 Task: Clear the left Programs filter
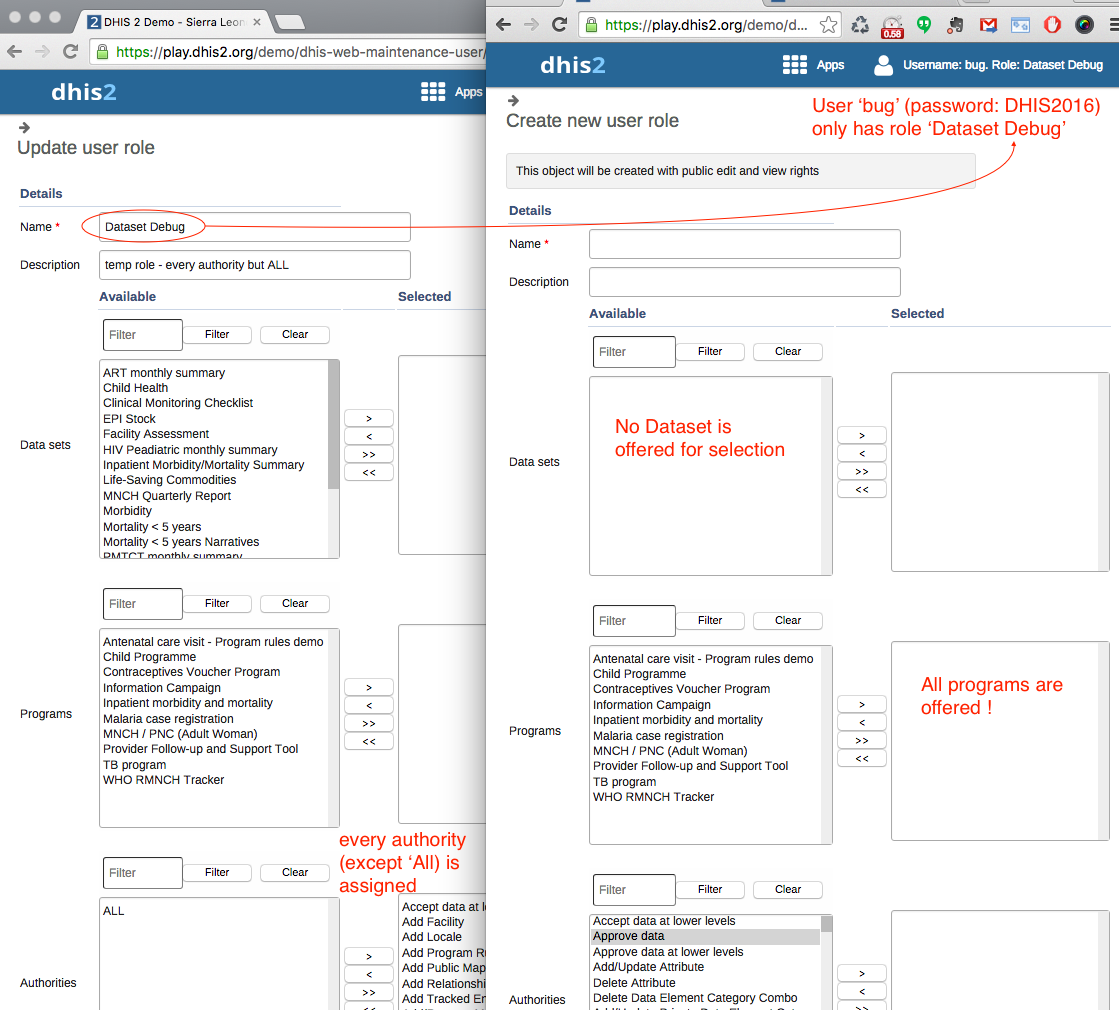tap(295, 604)
